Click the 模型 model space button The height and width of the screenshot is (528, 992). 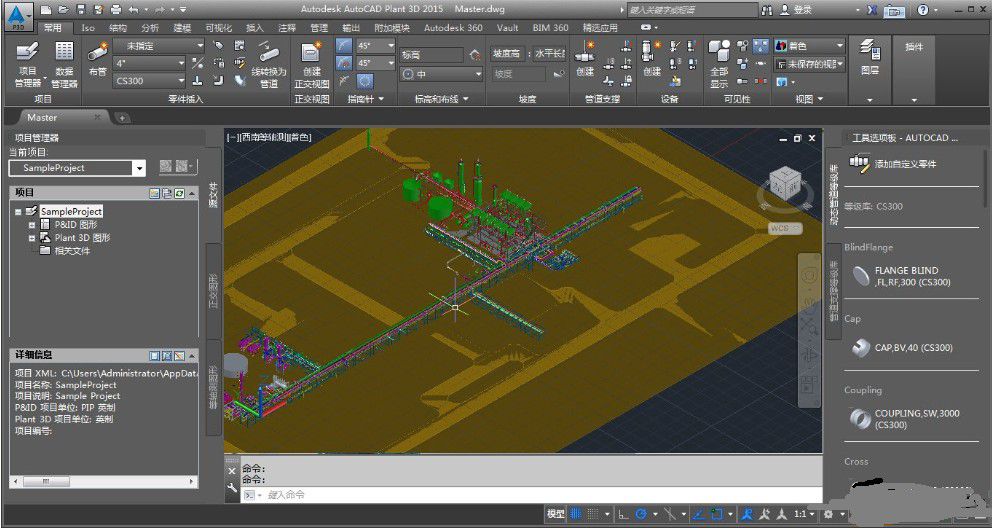(x=555, y=514)
